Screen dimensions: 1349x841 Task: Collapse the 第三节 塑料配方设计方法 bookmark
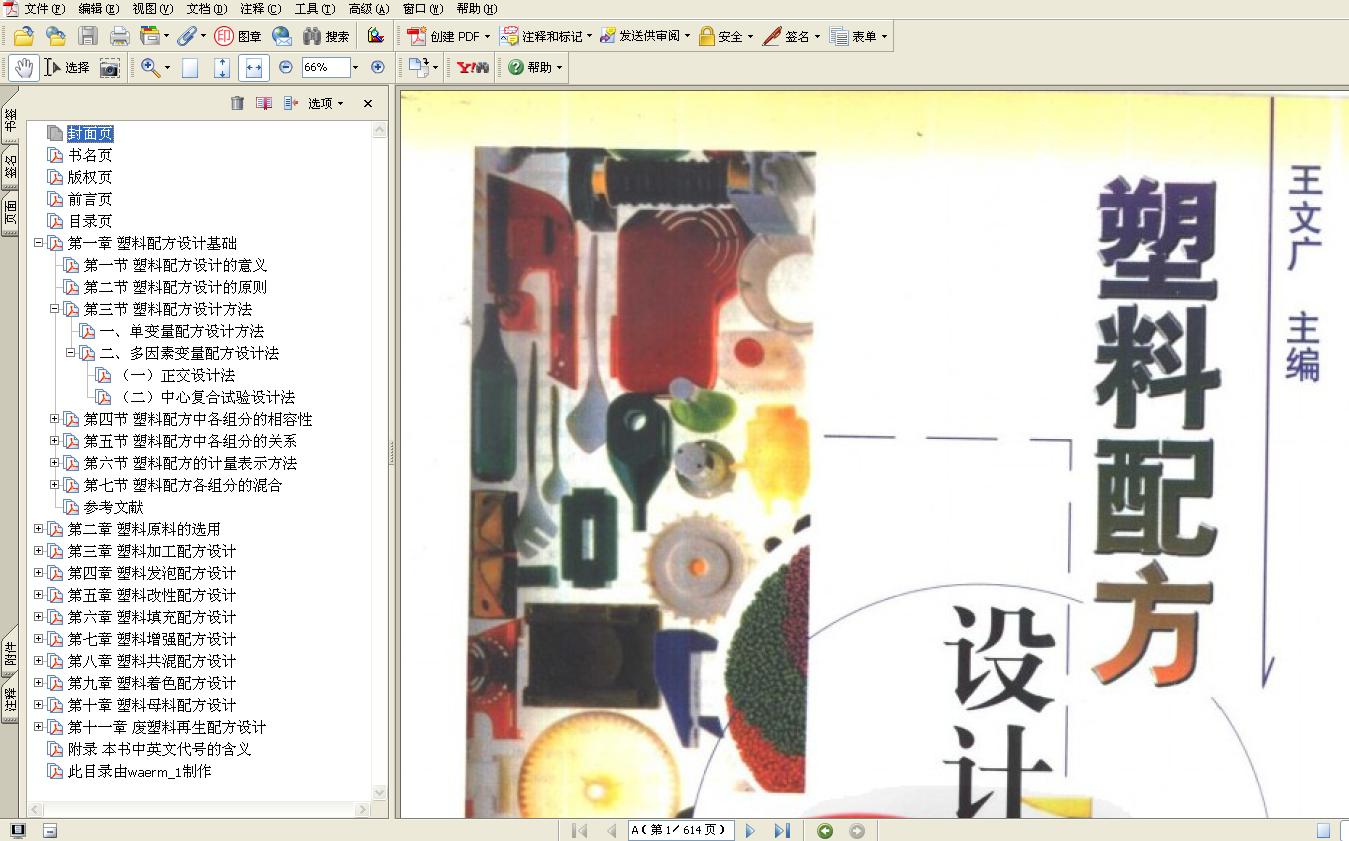pos(55,308)
